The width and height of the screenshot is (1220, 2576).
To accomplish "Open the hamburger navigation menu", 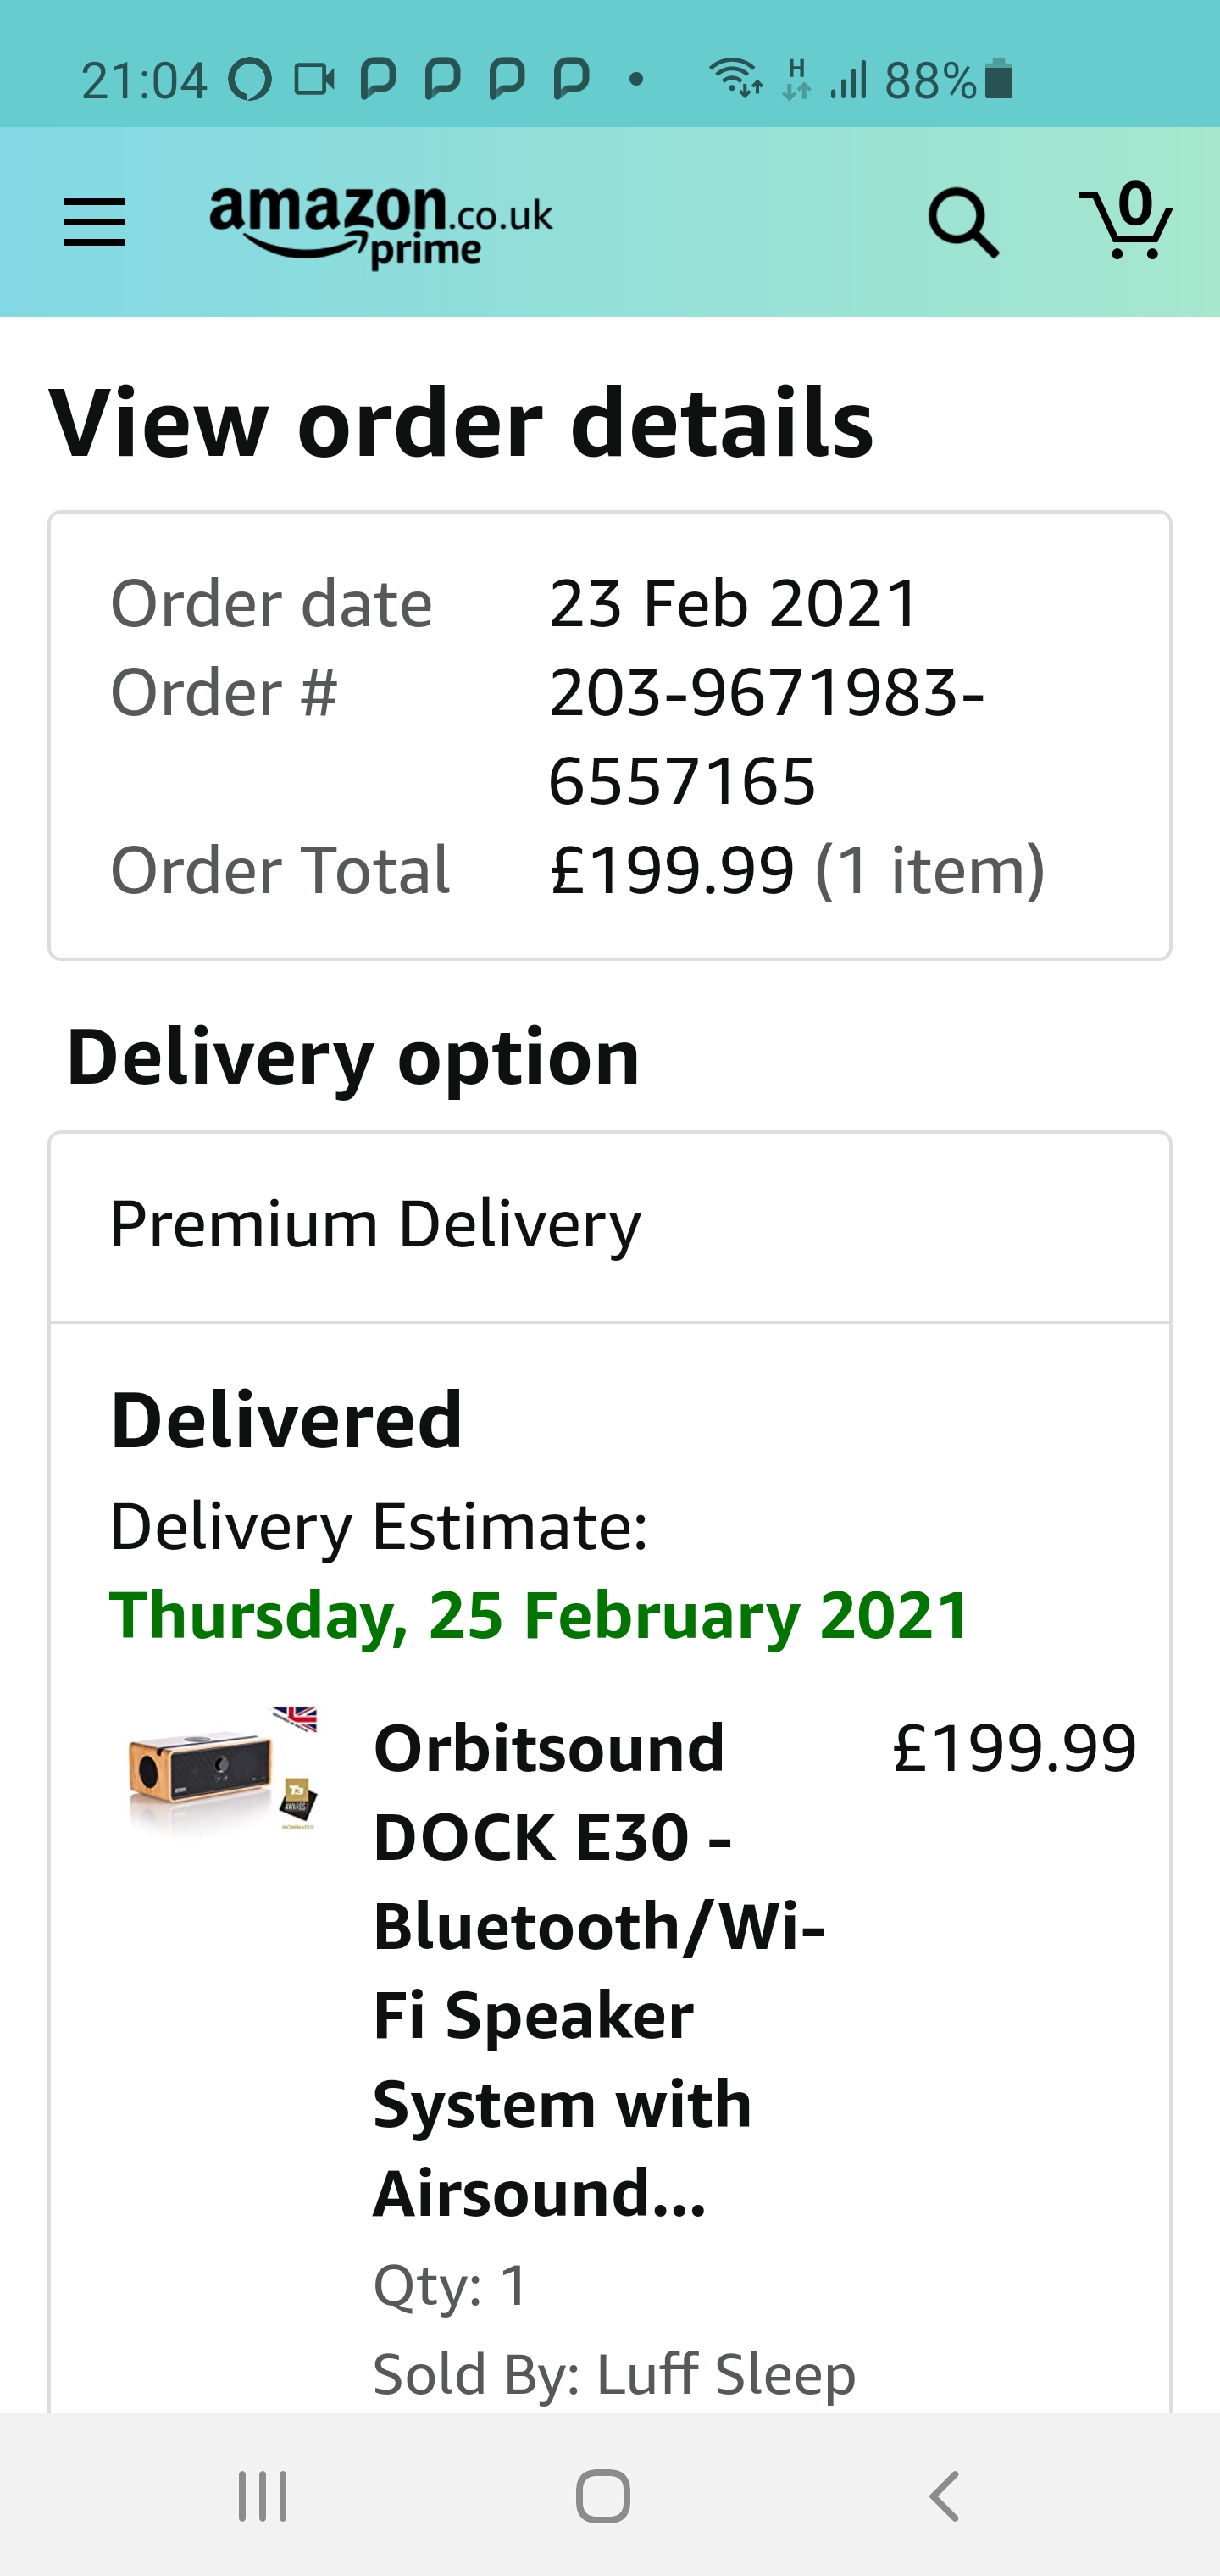I will (x=95, y=221).
